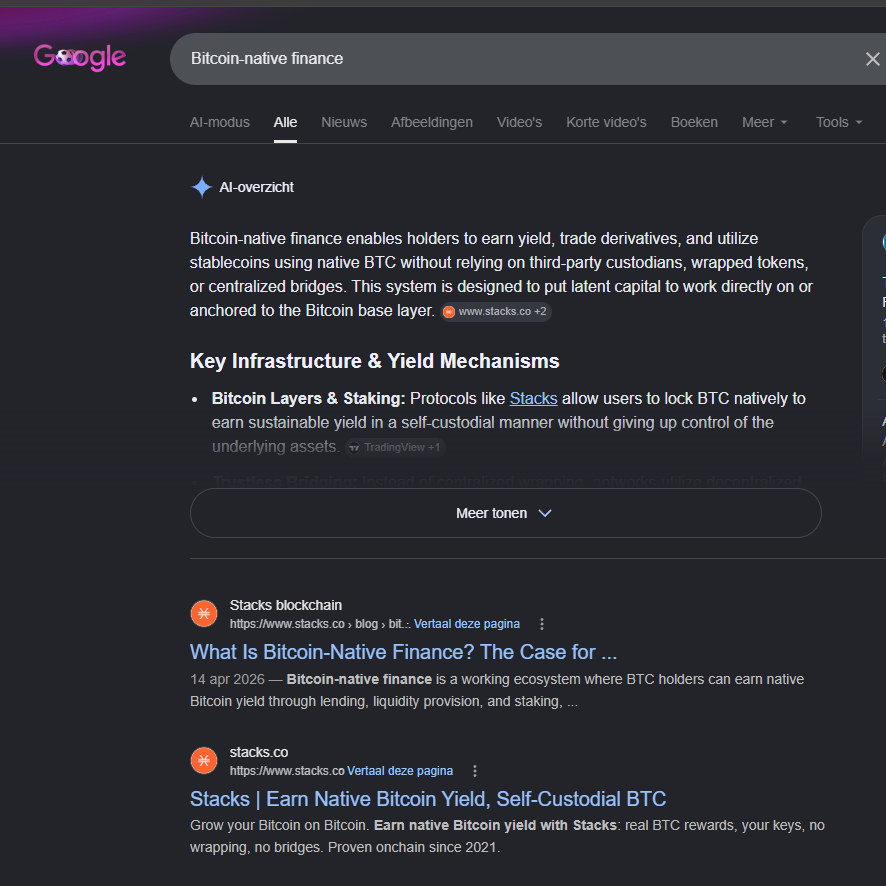Expand the Tools dropdown

pyautogui.click(x=839, y=122)
